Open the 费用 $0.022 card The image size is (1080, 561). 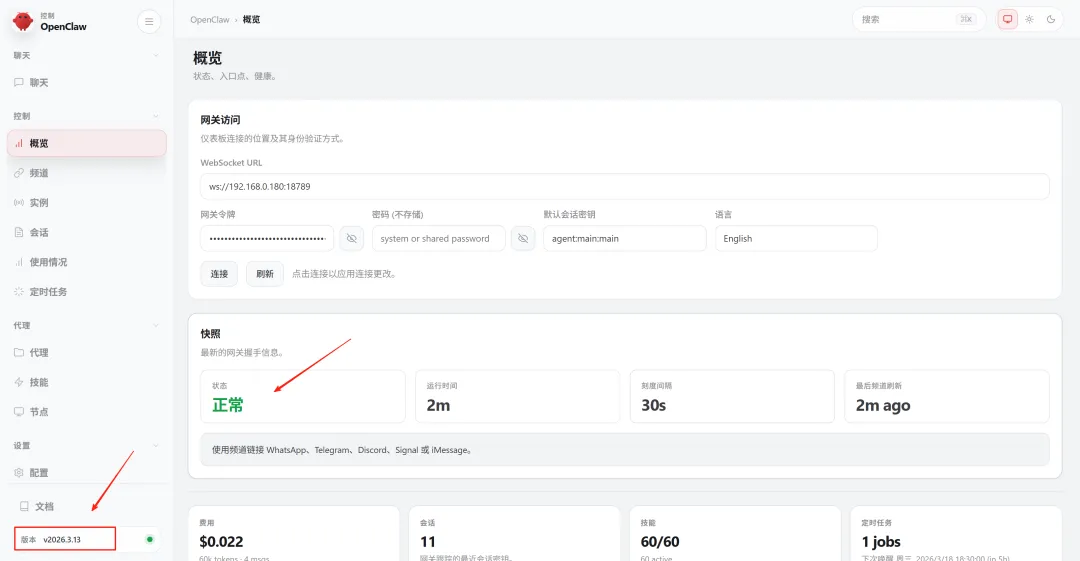coord(293,534)
